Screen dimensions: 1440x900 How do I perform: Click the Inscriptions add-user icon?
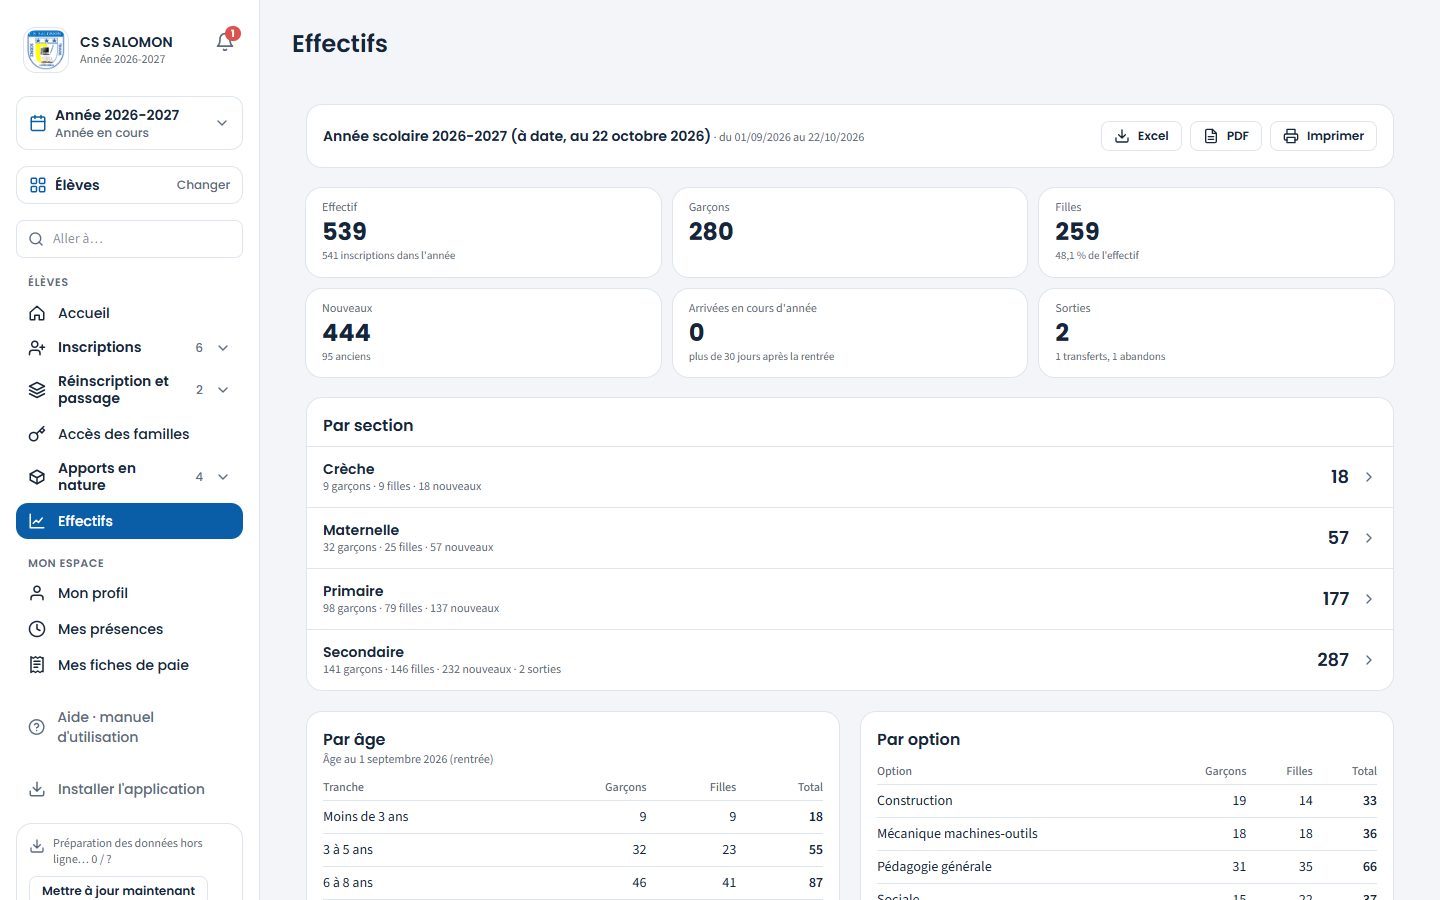point(37,347)
